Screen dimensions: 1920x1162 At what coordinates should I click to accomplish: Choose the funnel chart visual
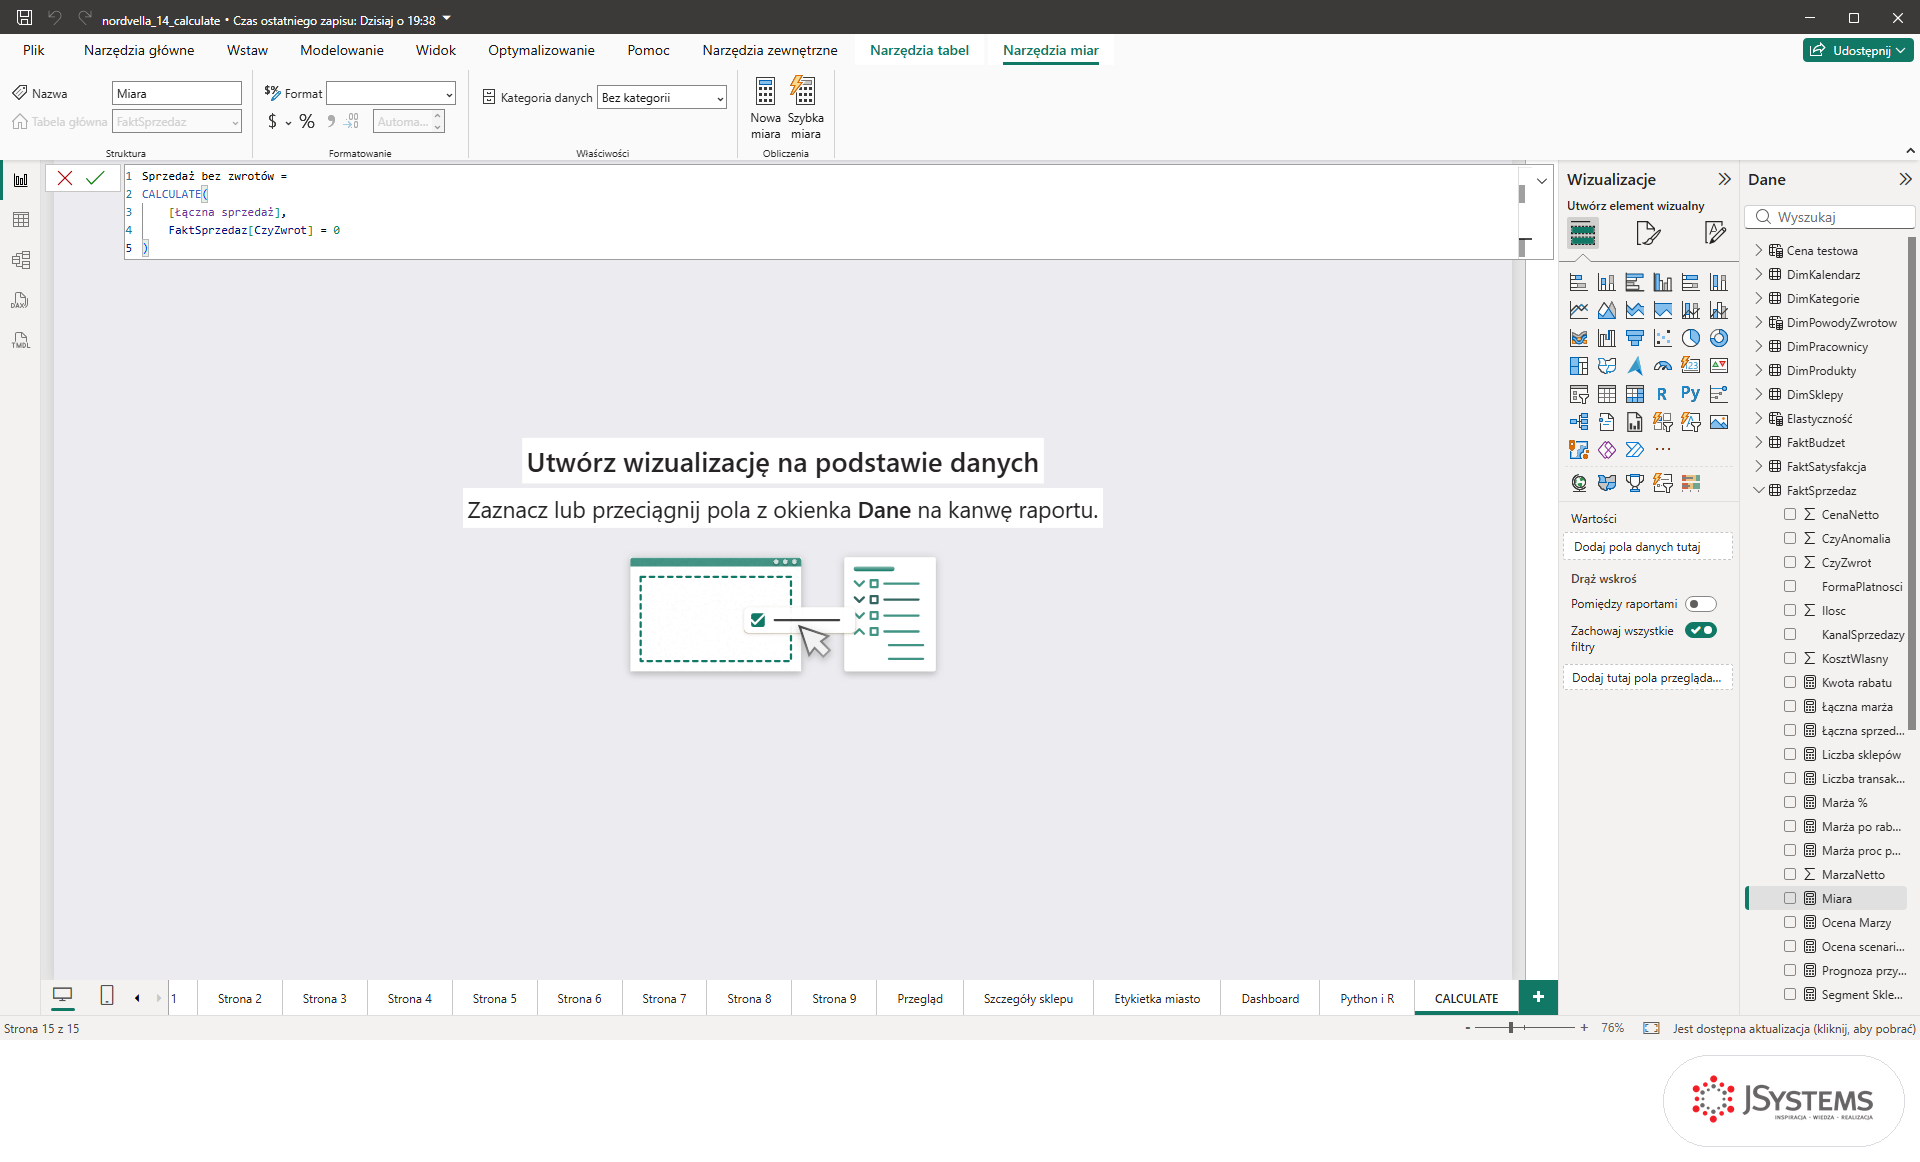[x=1634, y=338]
